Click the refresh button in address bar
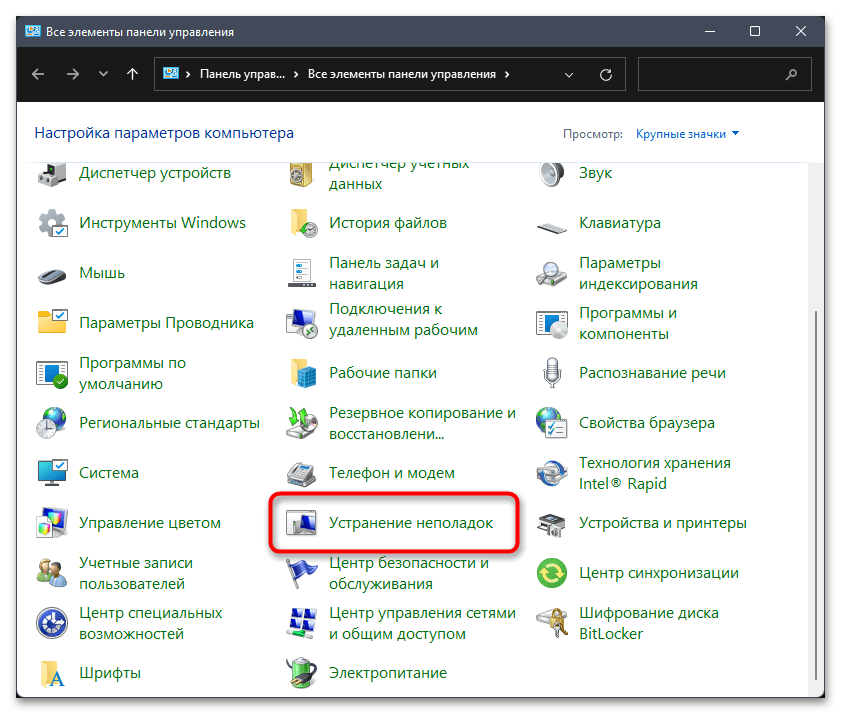Image resolution: width=841 pixels, height=714 pixels. (x=605, y=74)
